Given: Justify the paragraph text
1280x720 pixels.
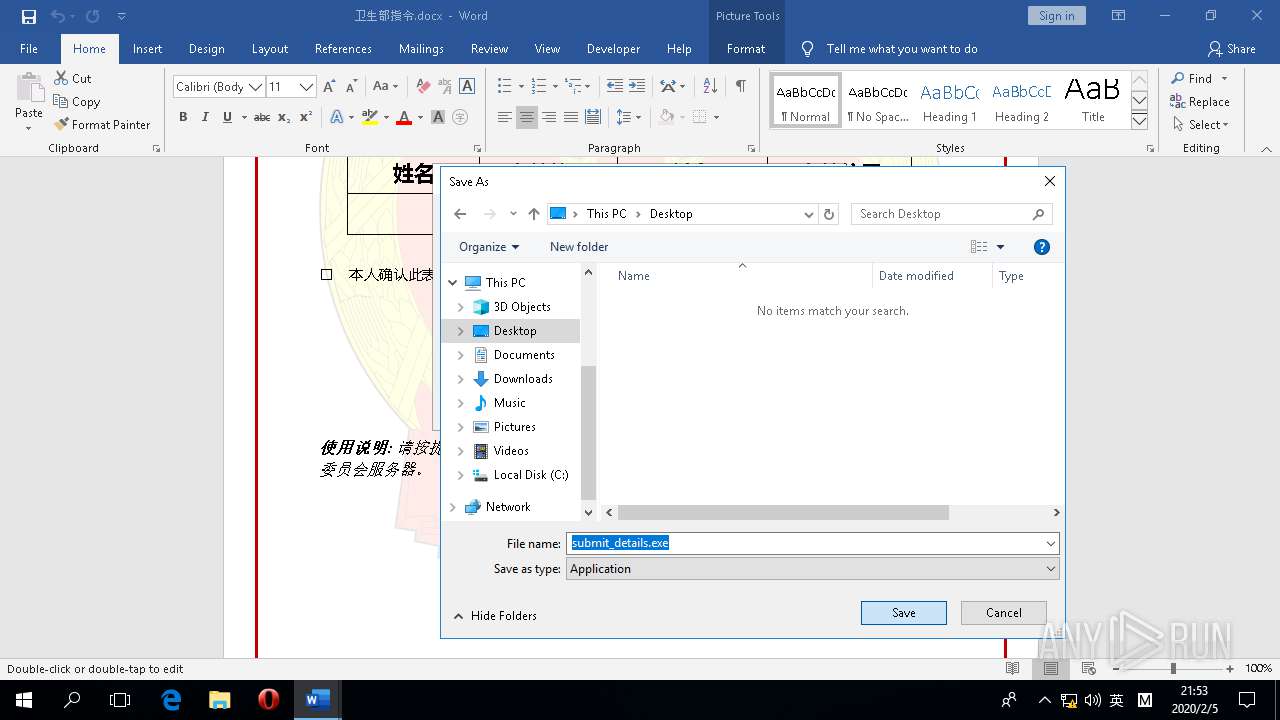Looking at the screenshot, I should tap(571, 117).
